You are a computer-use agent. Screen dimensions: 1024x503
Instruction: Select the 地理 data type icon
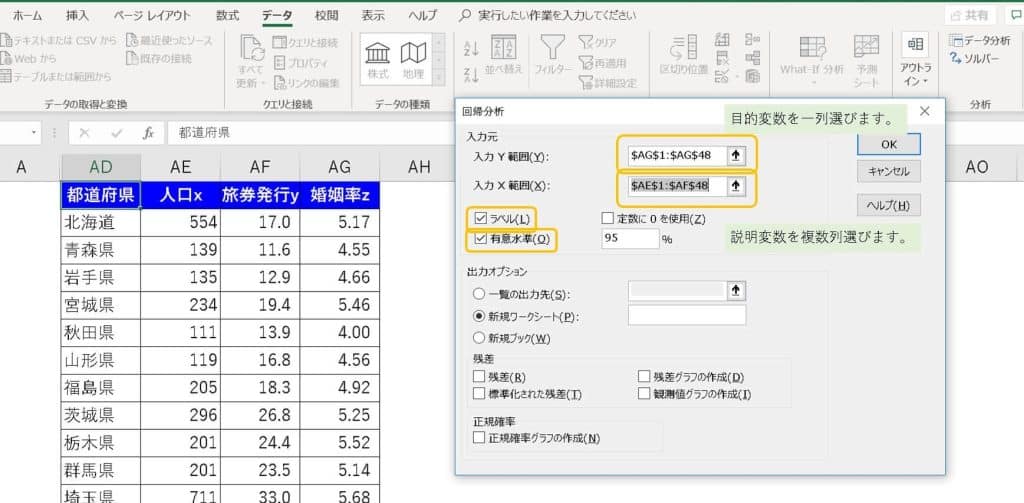(x=413, y=59)
